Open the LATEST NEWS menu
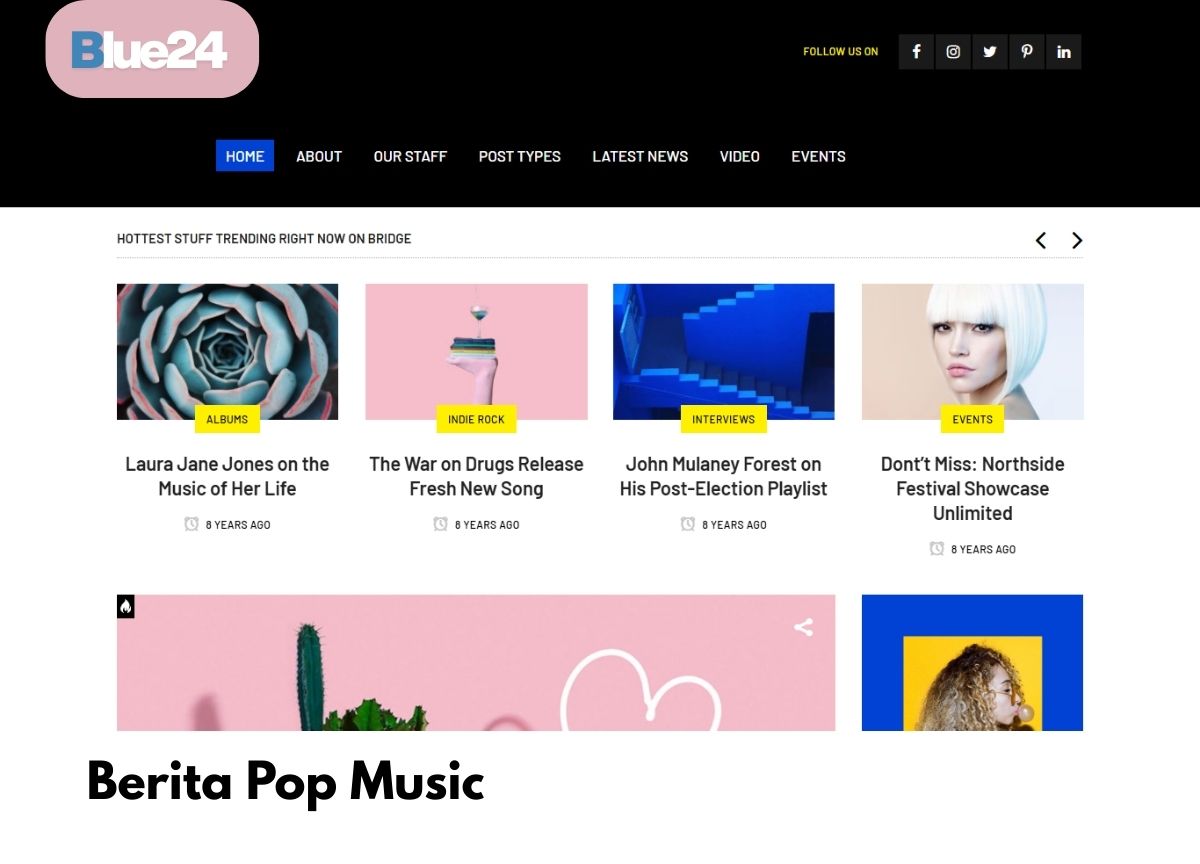 point(640,156)
